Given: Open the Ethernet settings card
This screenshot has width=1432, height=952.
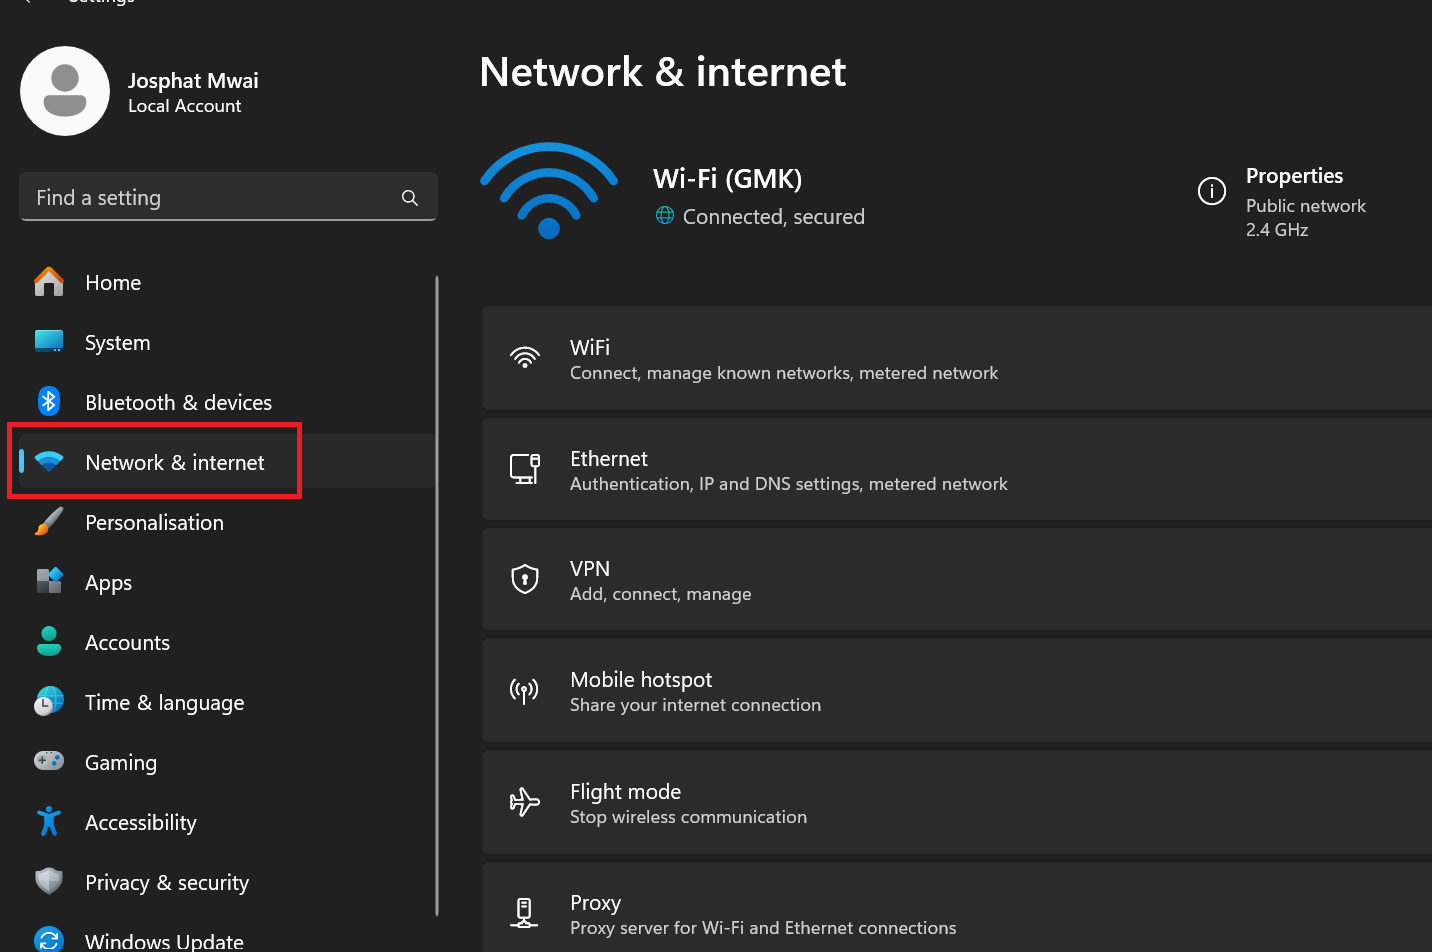Looking at the screenshot, I should pyautogui.click(x=957, y=469).
